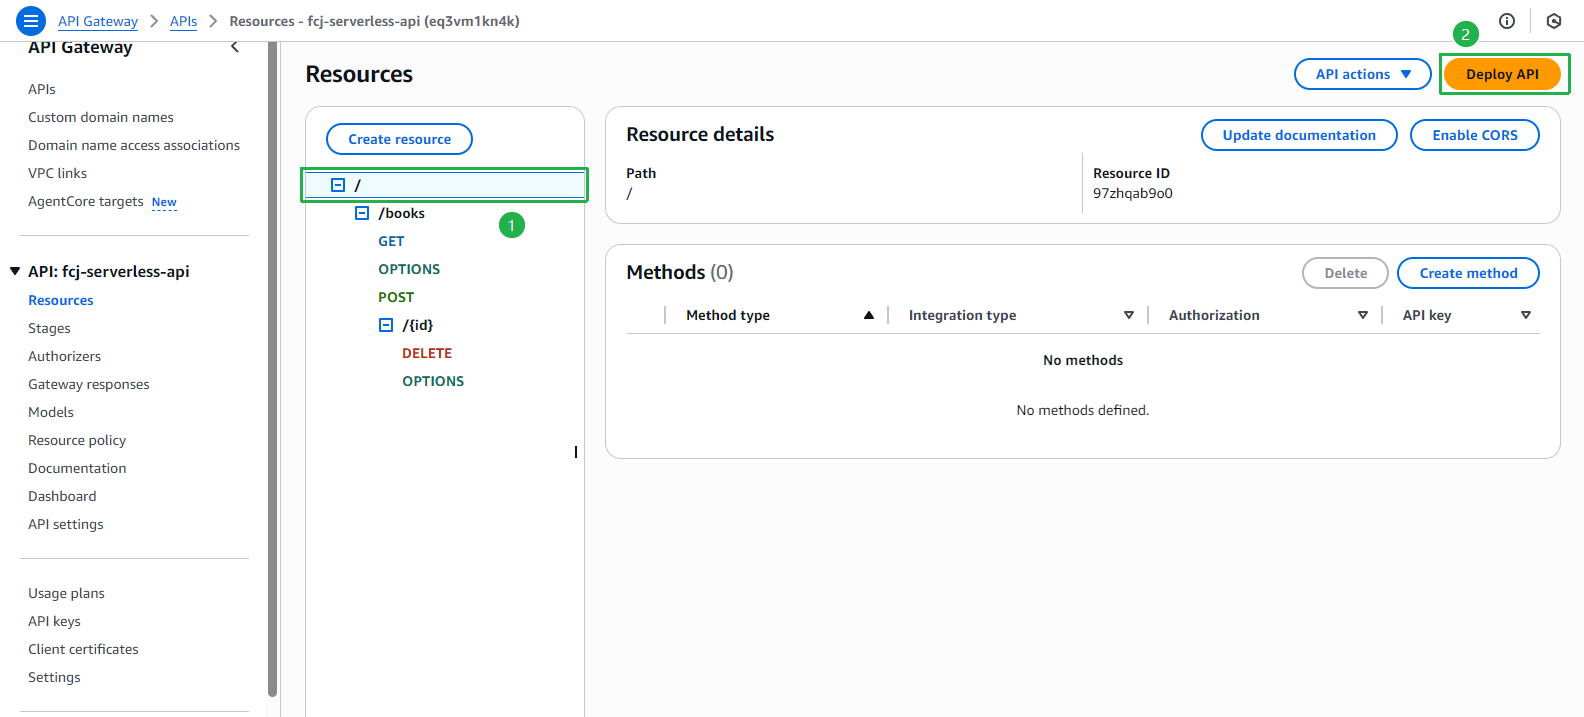1584x717 pixels.
Task: Open Documentation in sidebar
Action: click(x=77, y=468)
